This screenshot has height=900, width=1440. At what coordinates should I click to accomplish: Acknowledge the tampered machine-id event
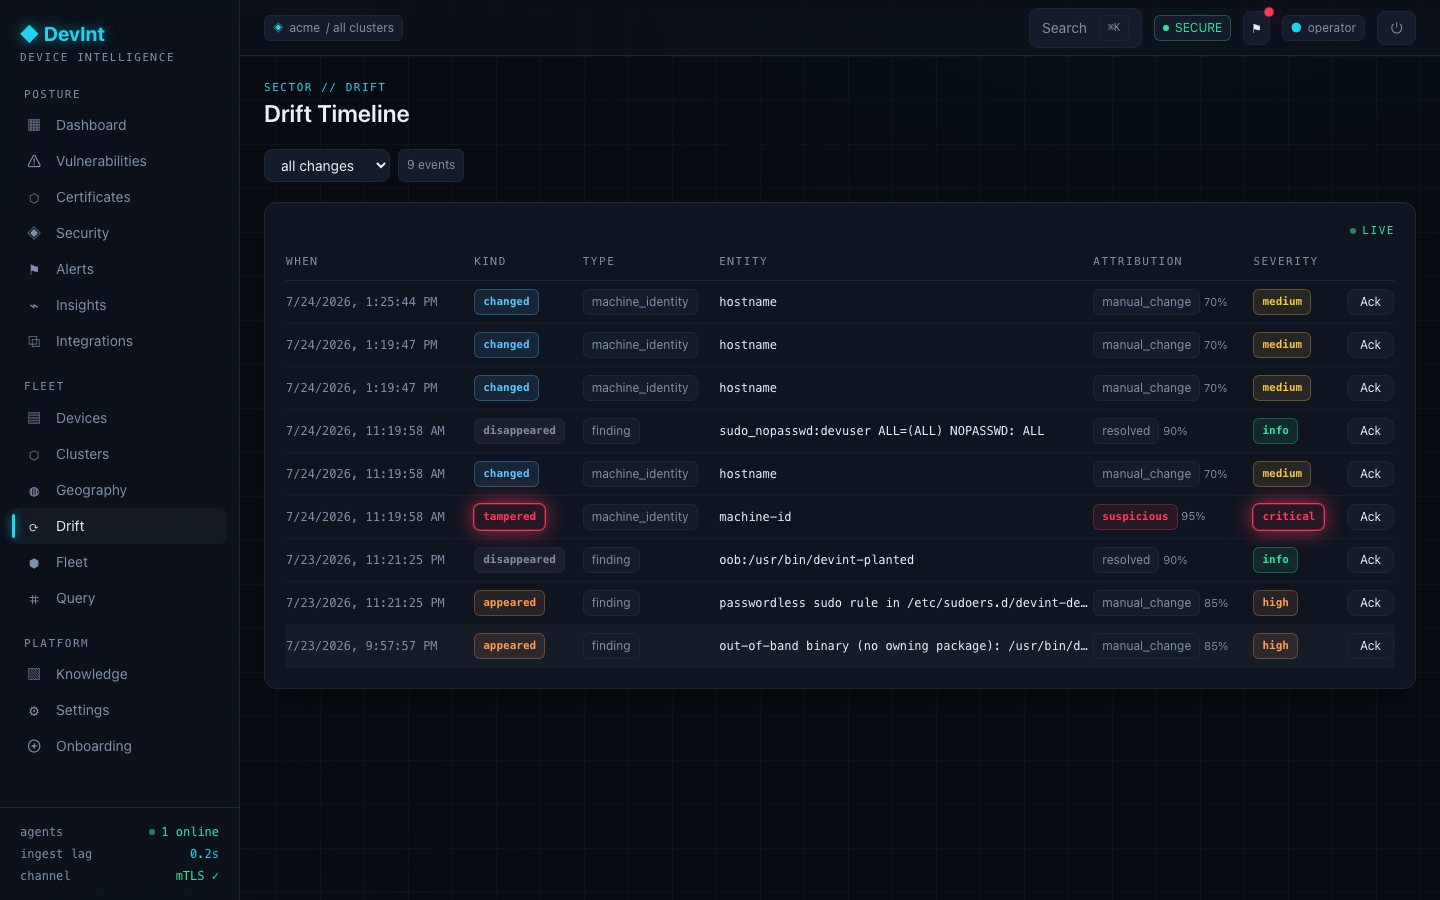1370,517
